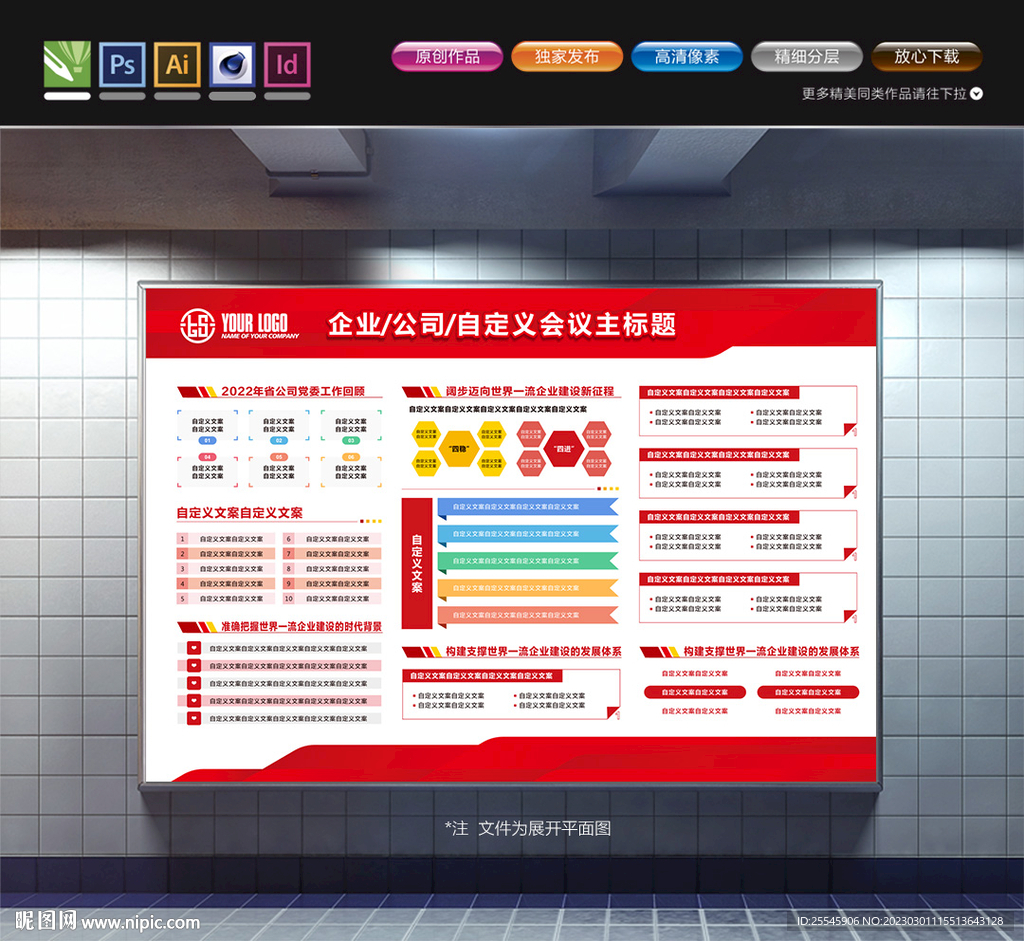Click the InDesign Id icon
1024x941 pixels.
point(287,64)
